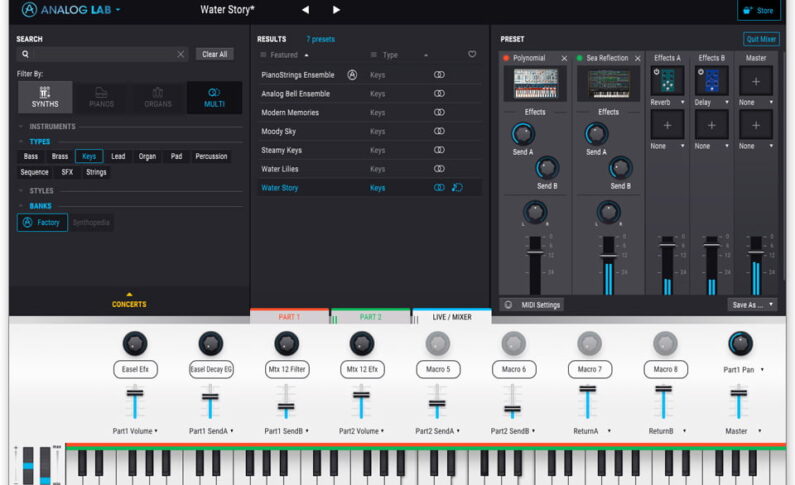Open the Delay effect type dropdown
Image resolution: width=795 pixels, height=485 pixels.
[x=726, y=102]
